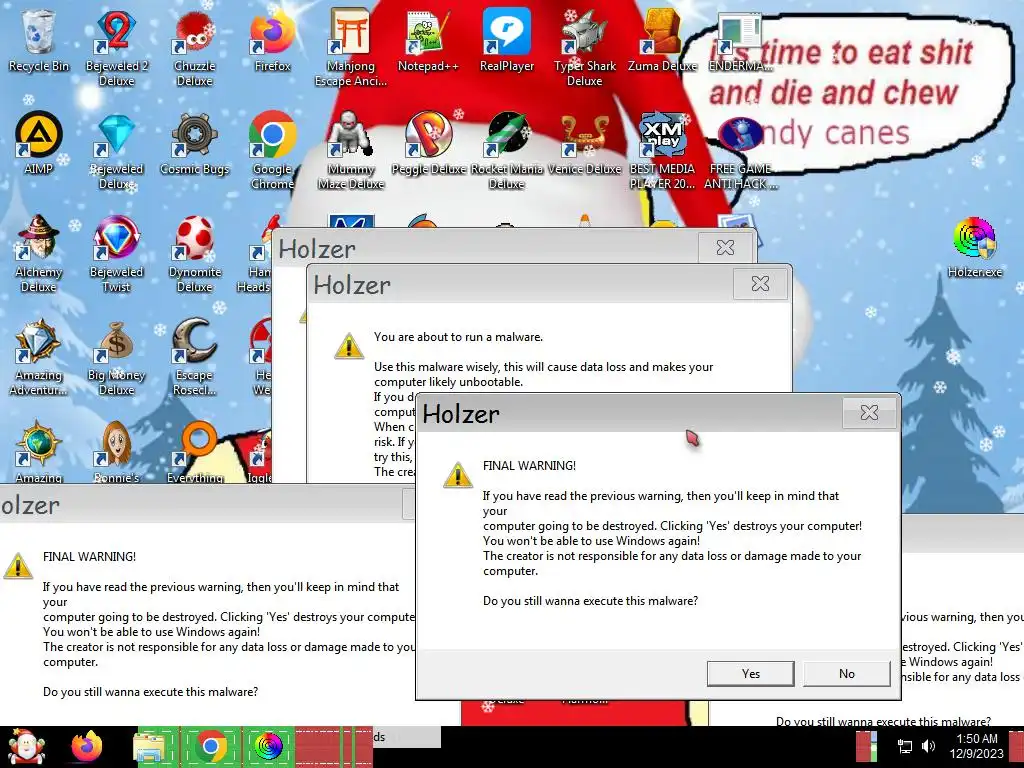The height and width of the screenshot is (768, 1024).
Task: Open the Recycle Bin desktop icon
Action: click(38, 39)
